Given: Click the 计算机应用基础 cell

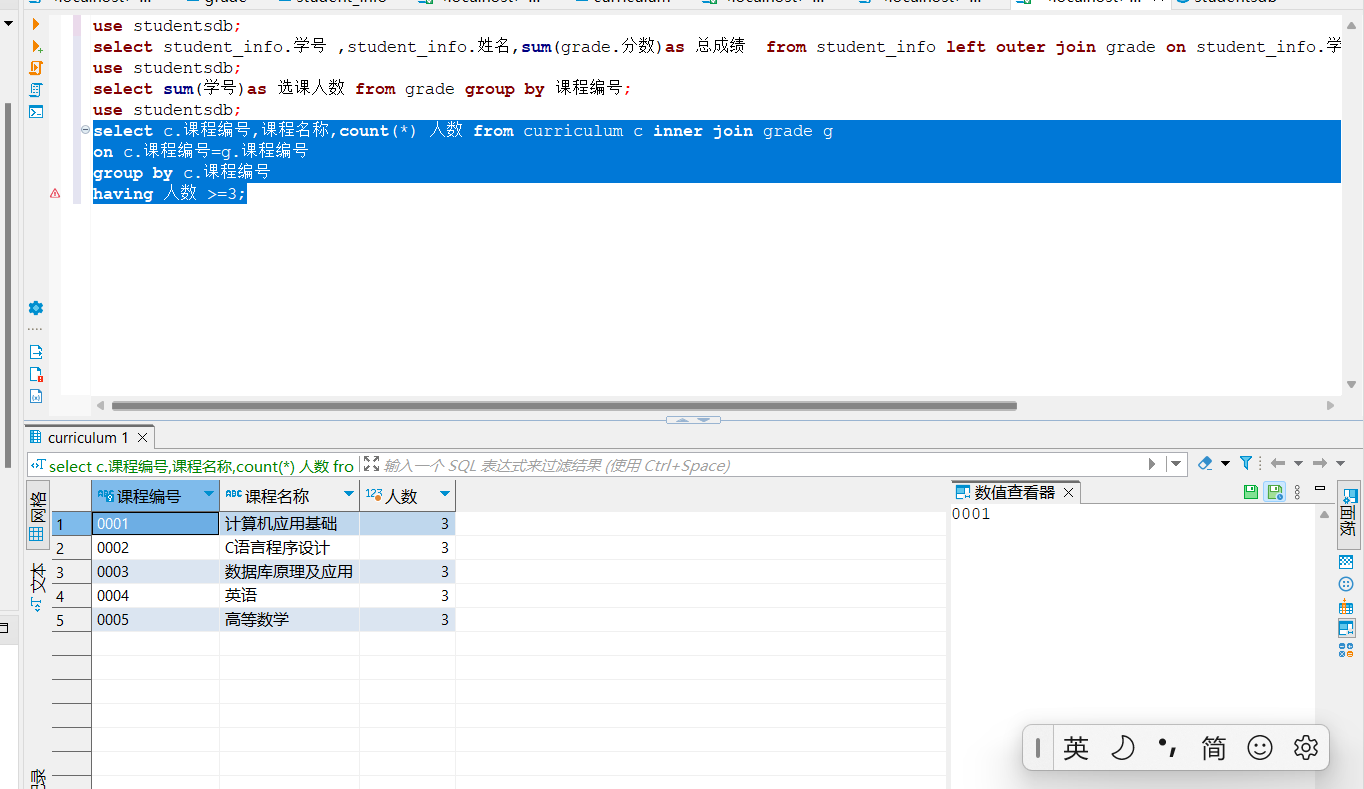Looking at the screenshot, I should click(x=289, y=524).
